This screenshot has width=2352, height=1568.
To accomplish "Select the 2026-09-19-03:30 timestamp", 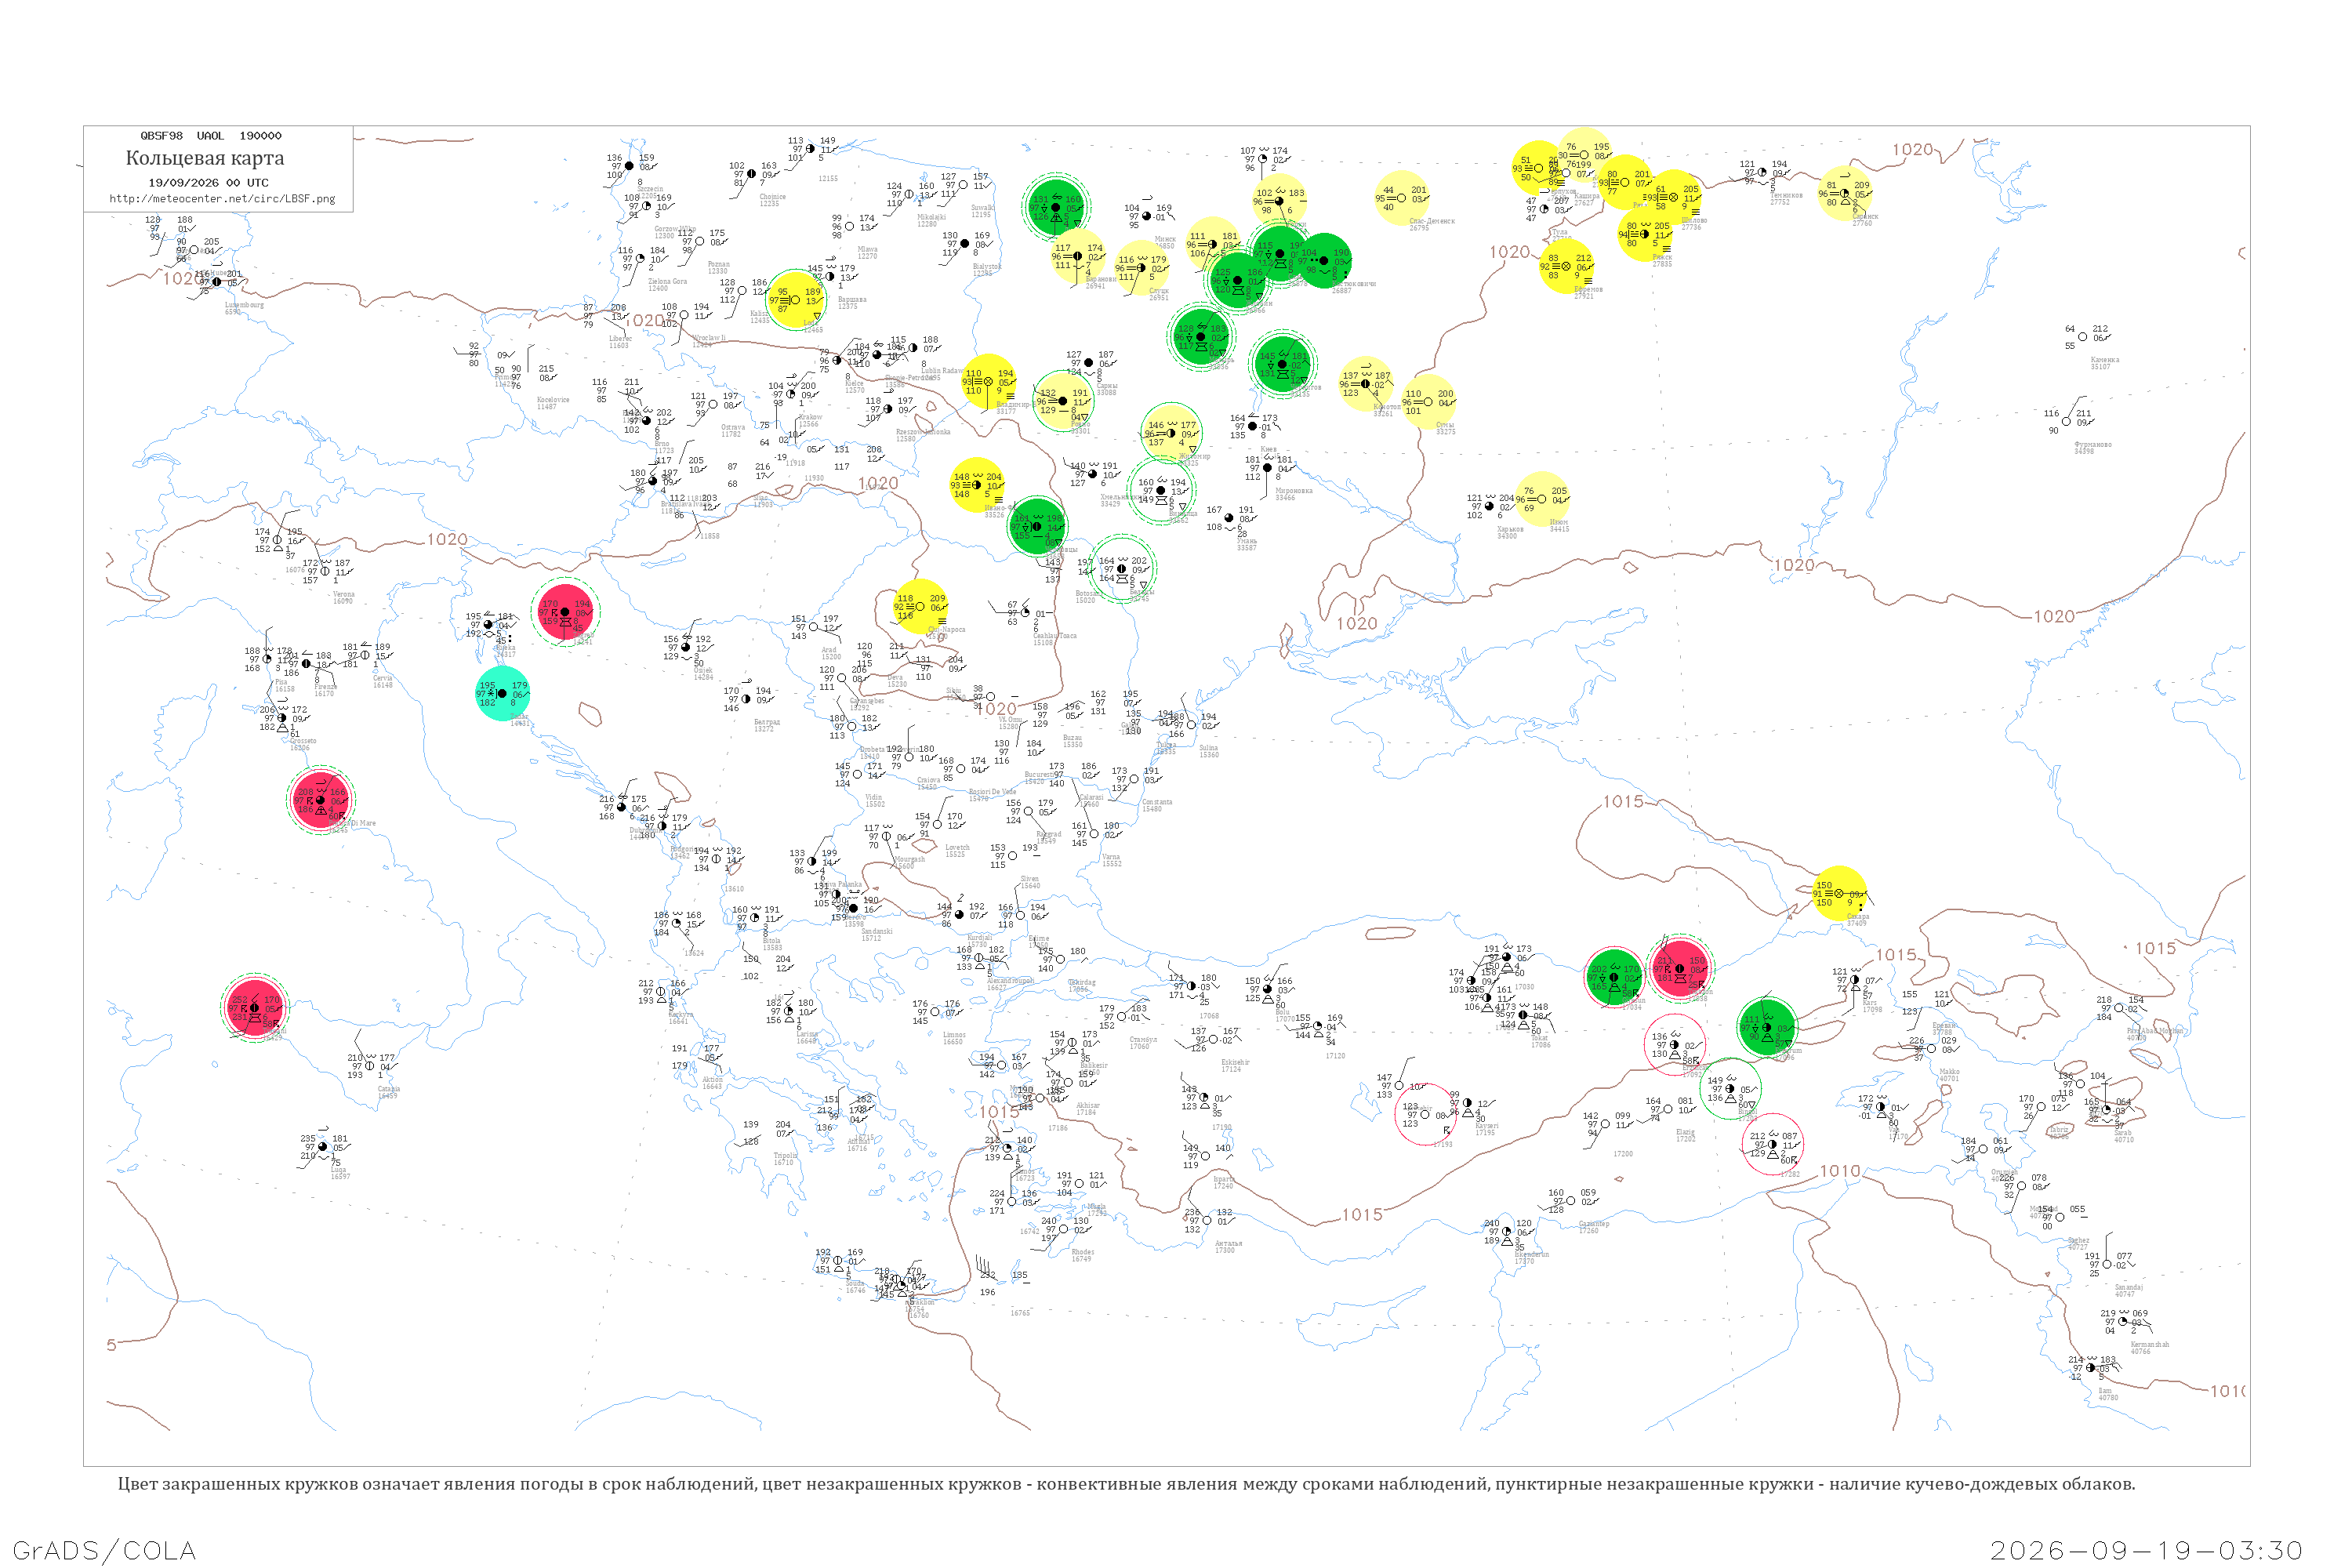I will 2146,1550.
